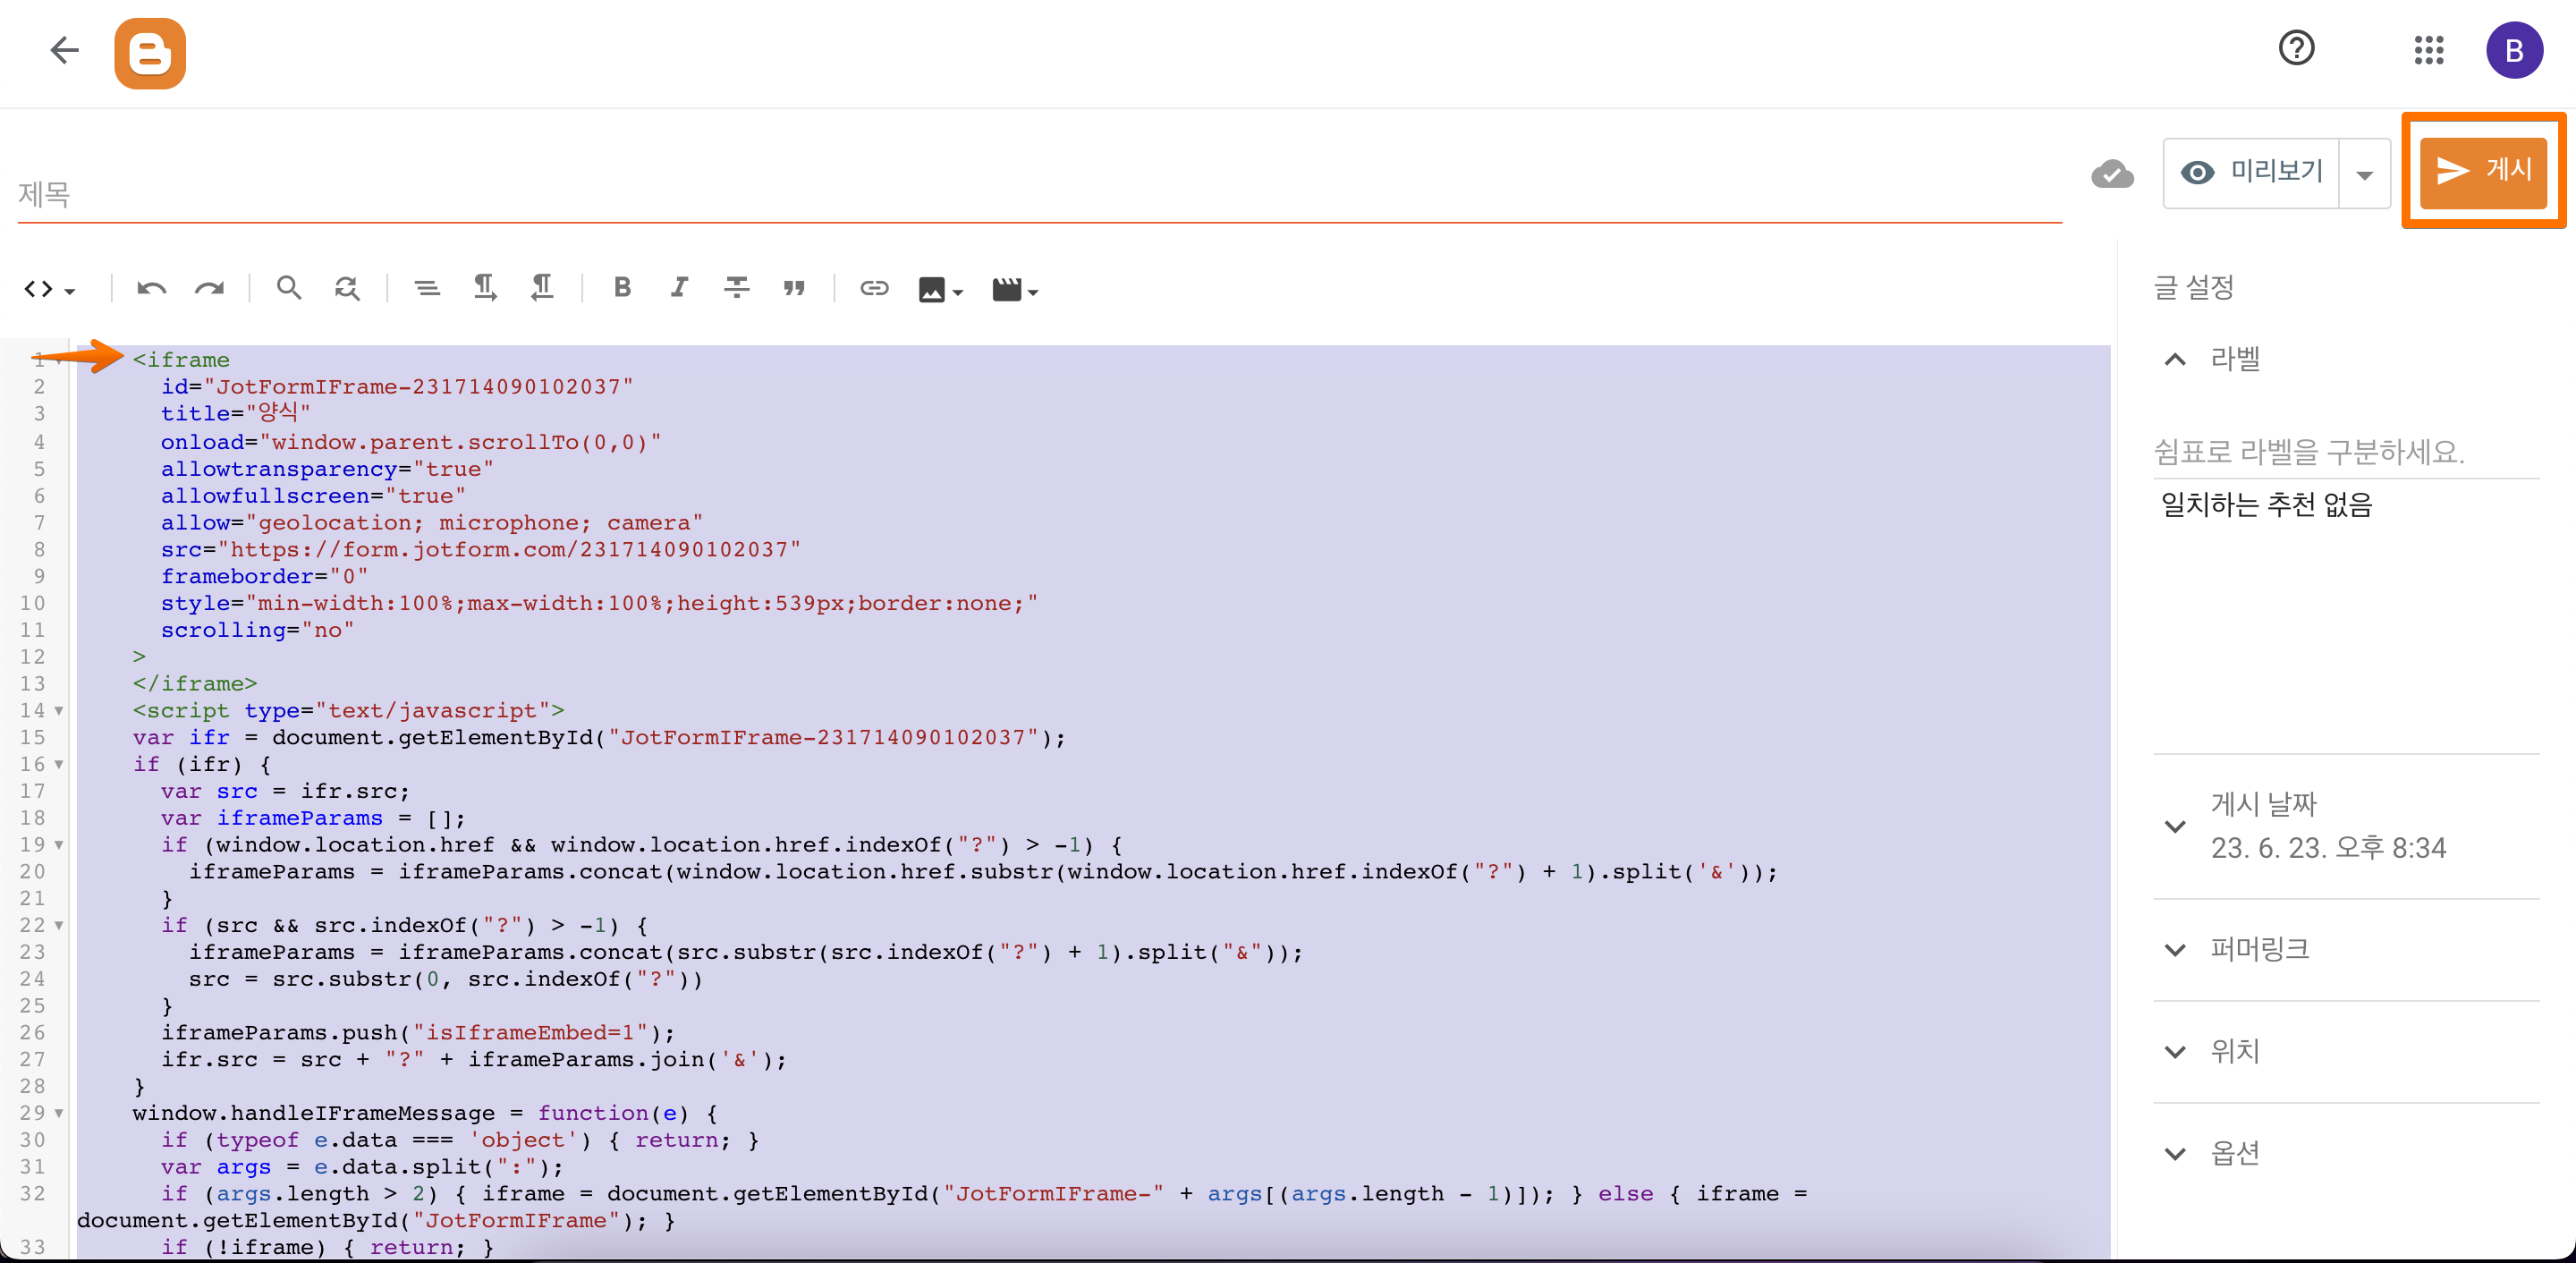Click the 미리보기 preview button
The image size is (2576, 1263).
pyautogui.click(x=2251, y=173)
